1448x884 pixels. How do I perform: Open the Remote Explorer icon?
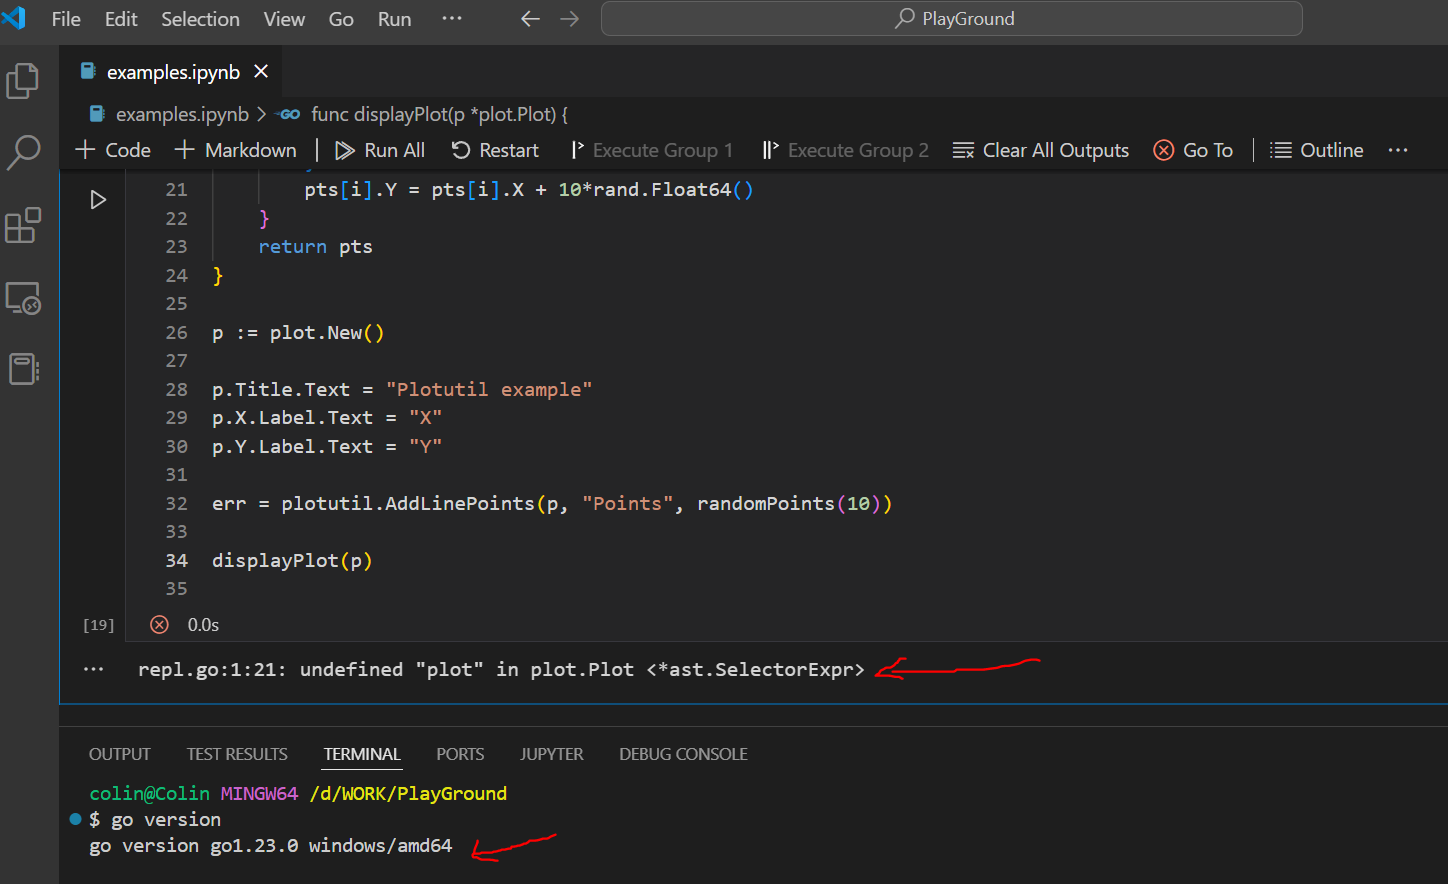(23, 298)
